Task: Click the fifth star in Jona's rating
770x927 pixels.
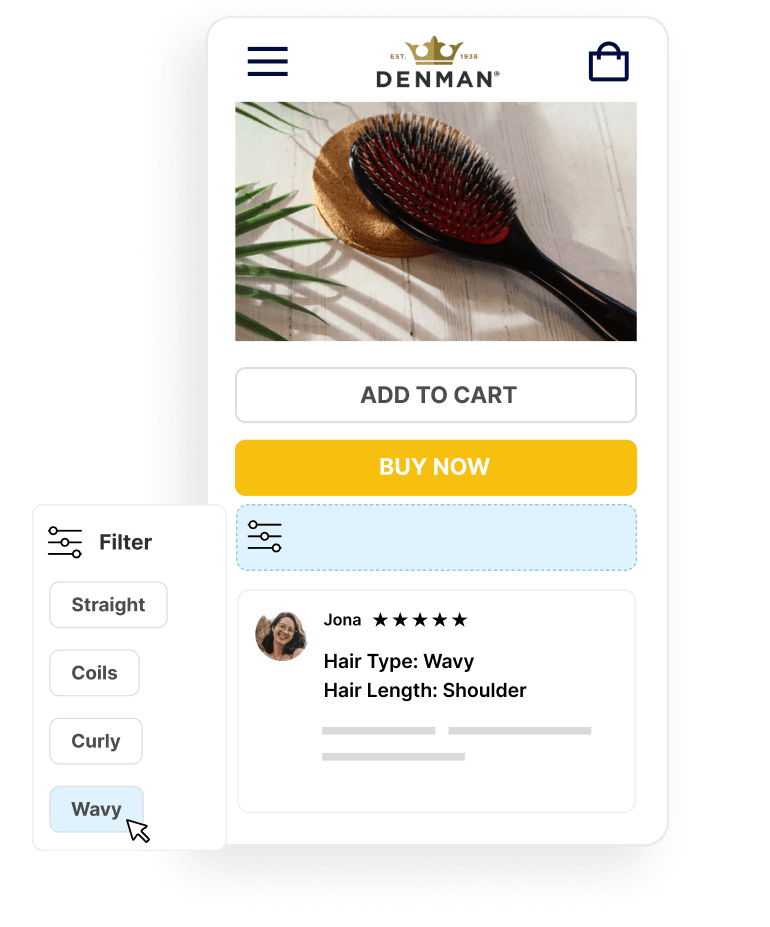Action: pyautogui.click(x=460, y=620)
